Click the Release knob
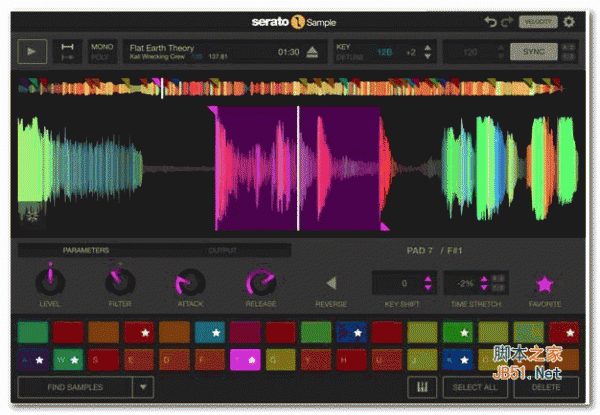 [x=261, y=282]
